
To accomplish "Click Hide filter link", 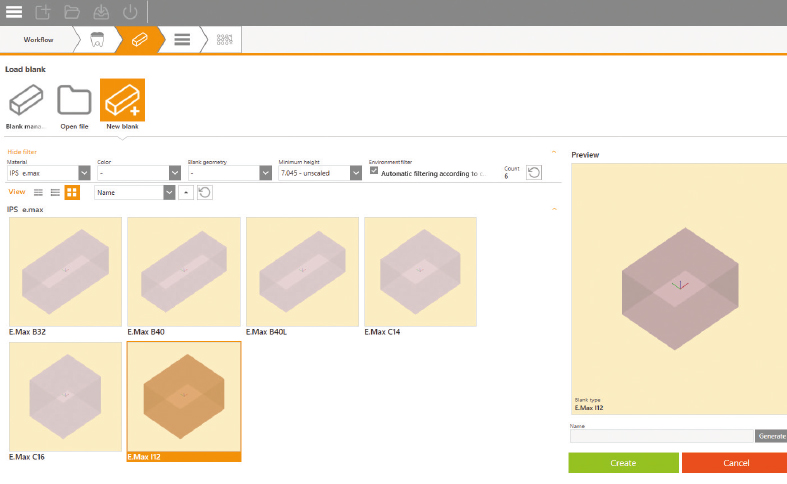I will 22,152.
